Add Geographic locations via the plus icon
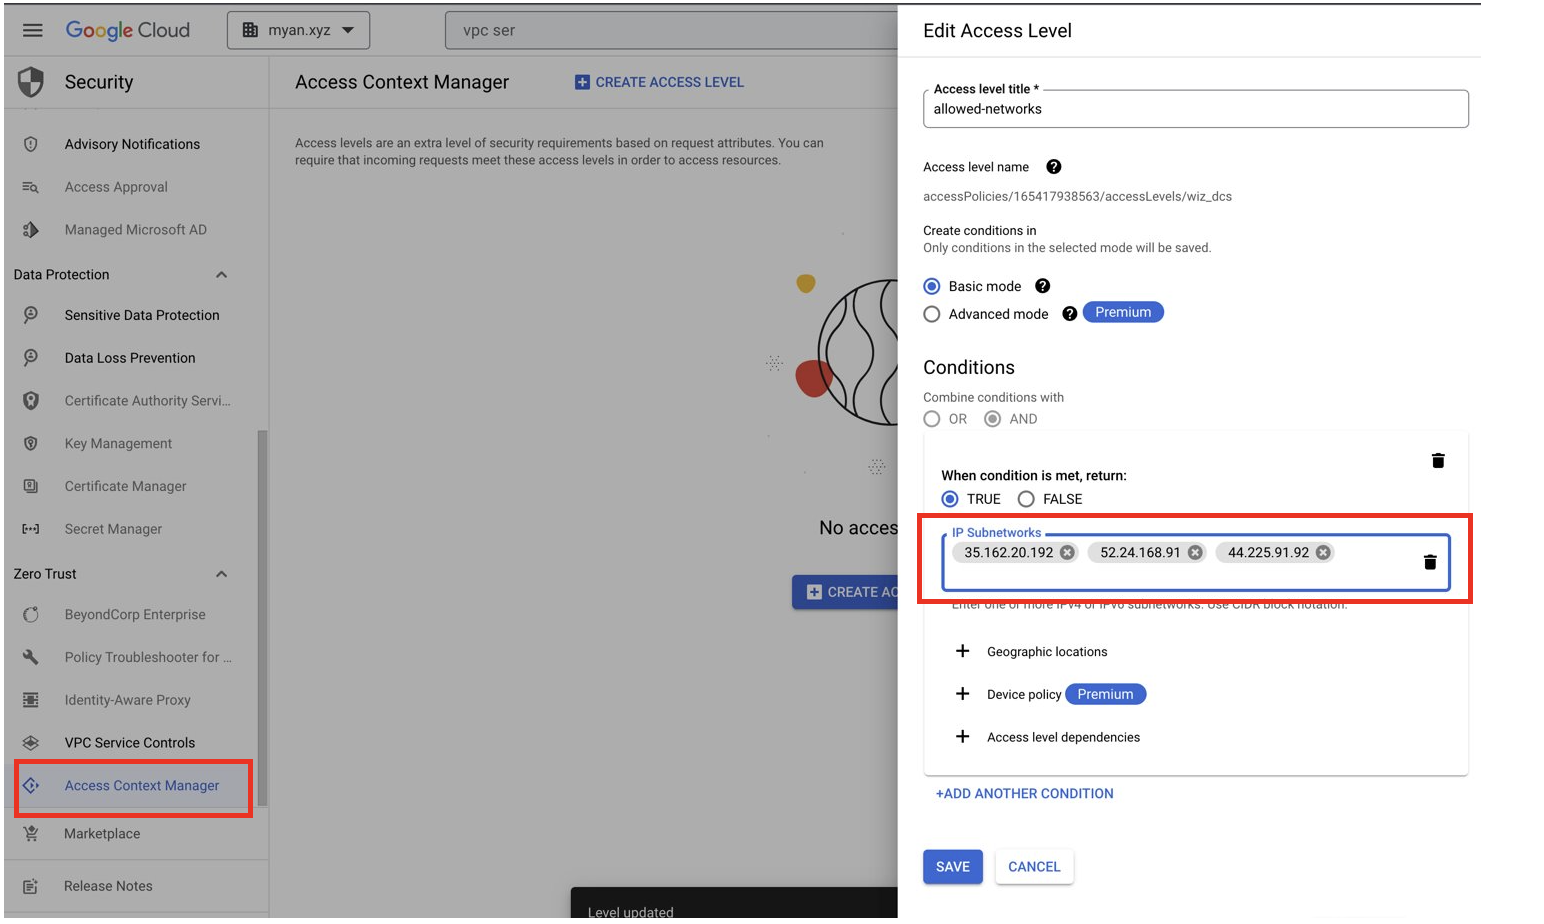Image resolution: width=1544 pixels, height=924 pixels. click(962, 651)
